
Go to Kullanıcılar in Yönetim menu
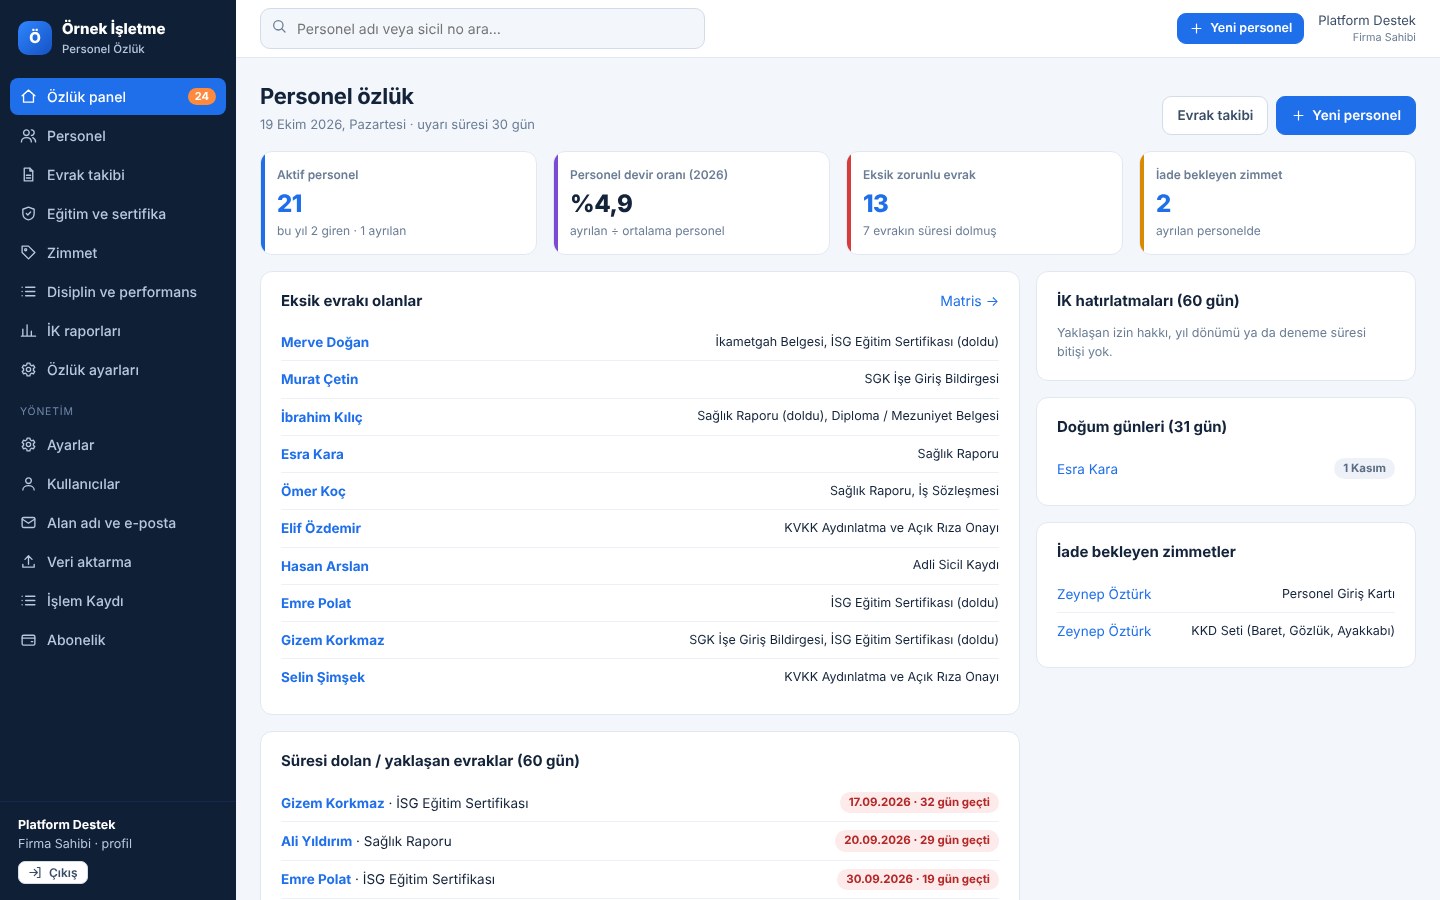point(118,484)
